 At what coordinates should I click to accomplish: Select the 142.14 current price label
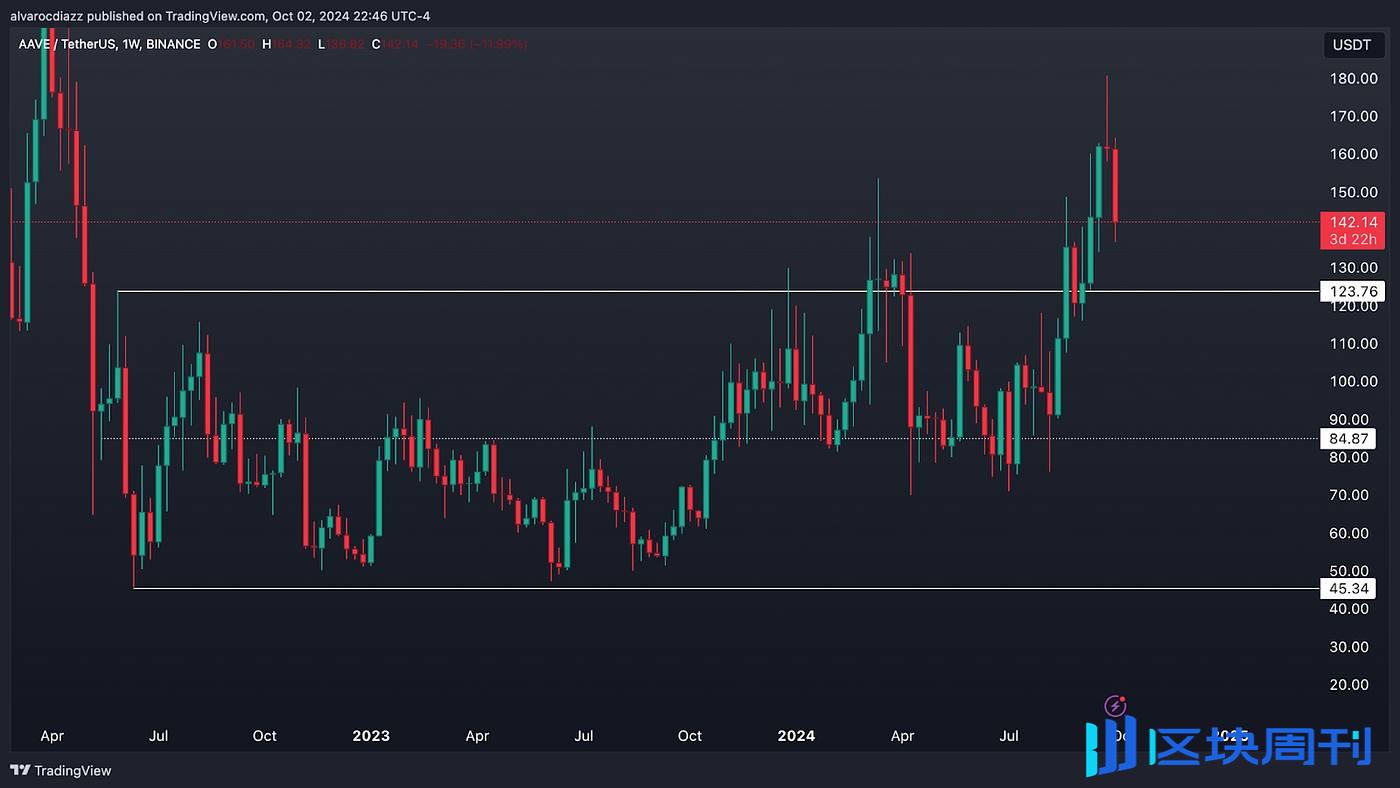(x=1352, y=222)
